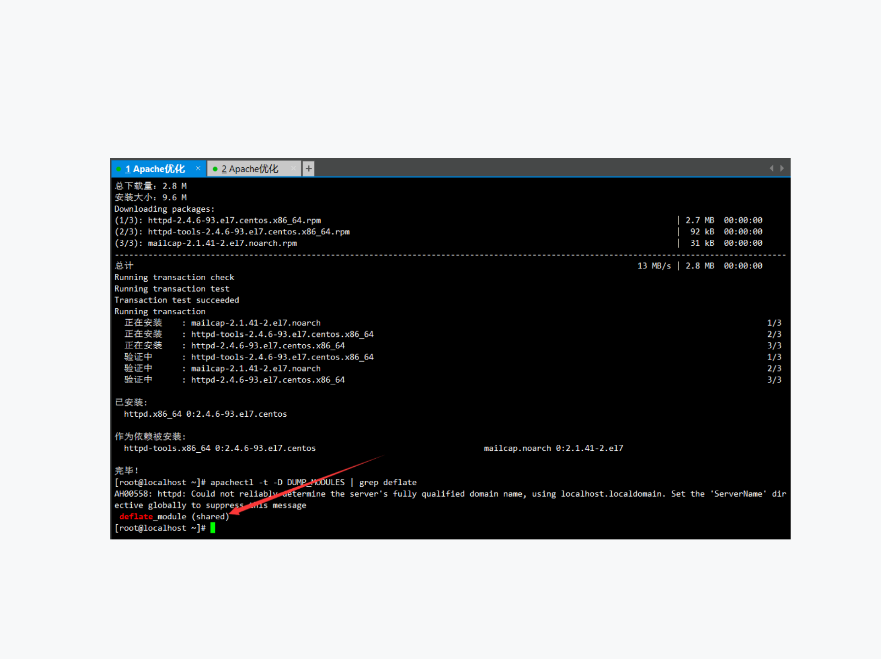The width and height of the screenshot is (881, 659).
Task: Click 'httpd-tools.x86_64 0:2.4.6-93.el7.centos' dependency entry
Action: [220, 448]
